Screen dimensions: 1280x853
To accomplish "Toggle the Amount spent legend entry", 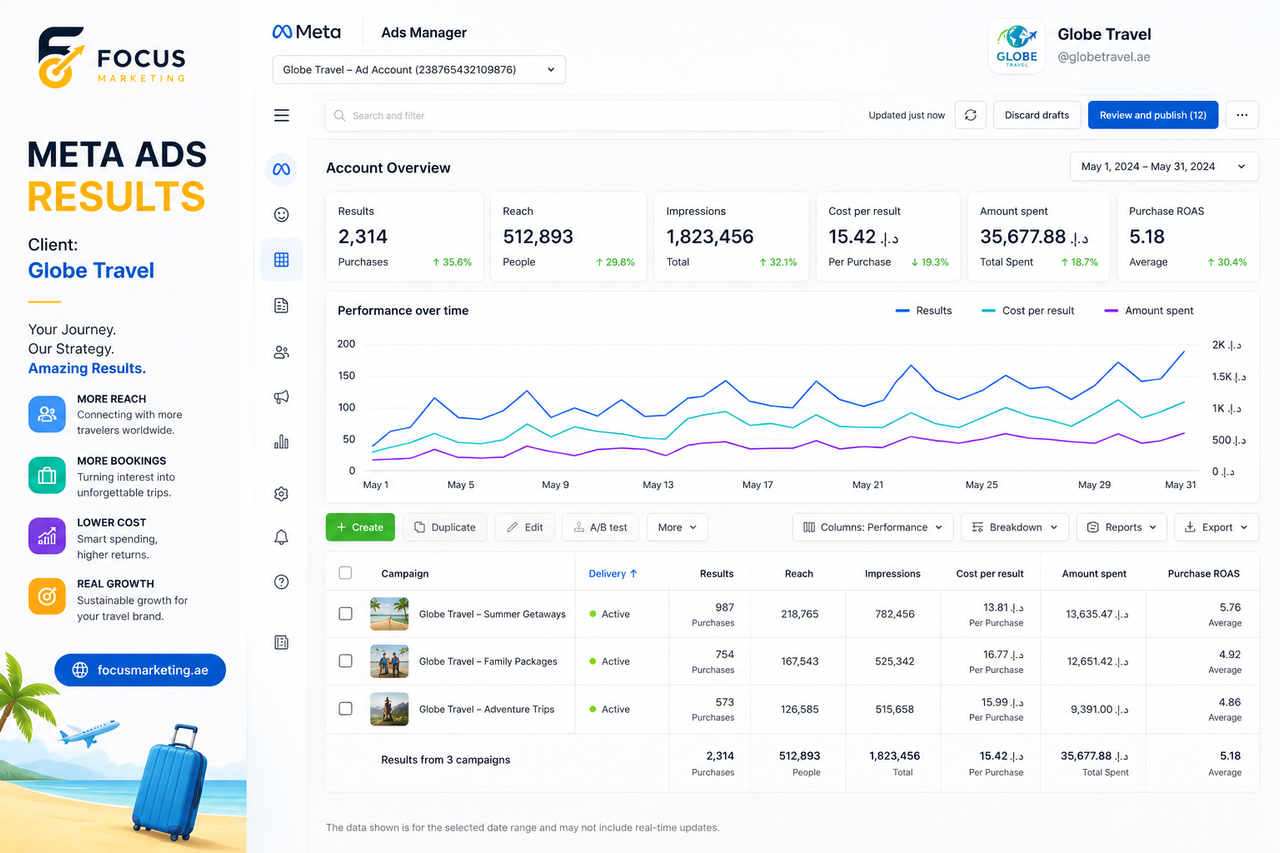I will click(1149, 311).
